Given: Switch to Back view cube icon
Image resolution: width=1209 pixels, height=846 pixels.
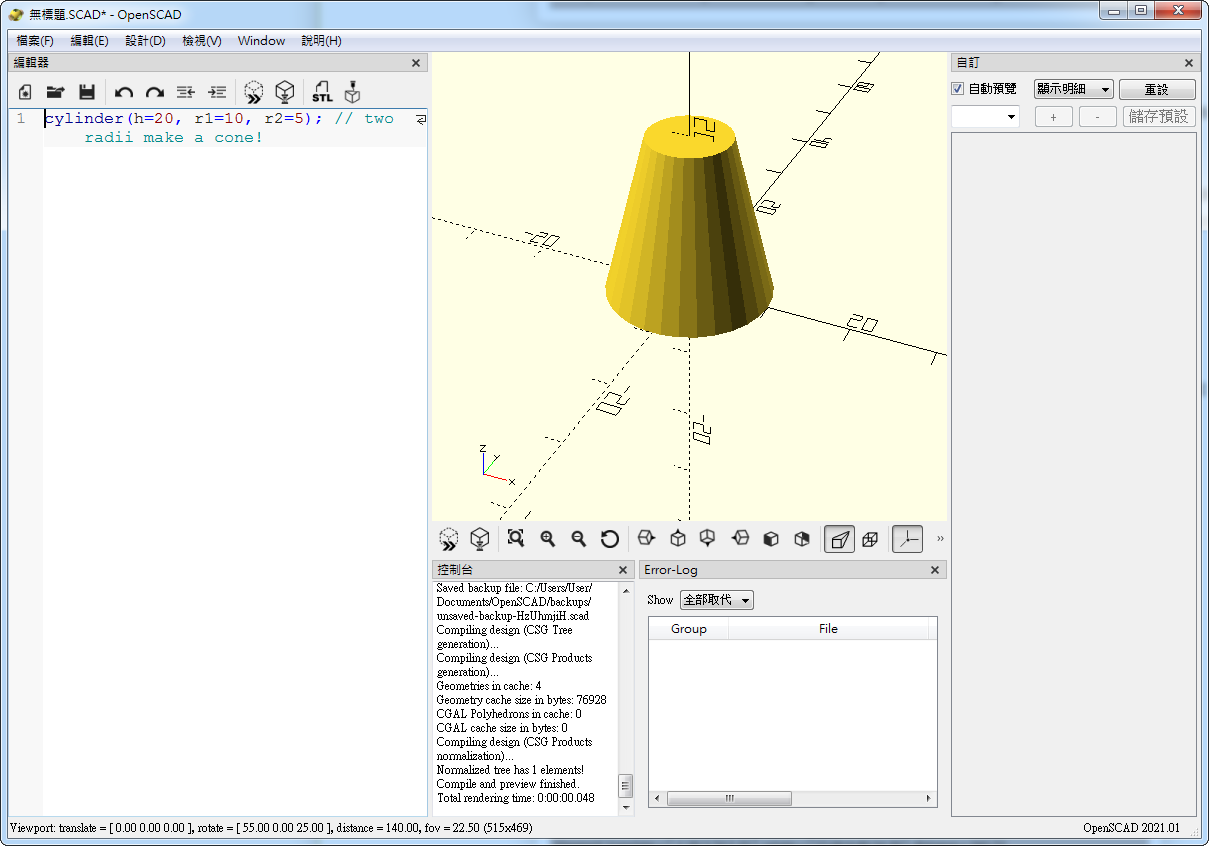Looking at the screenshot, I should pos(802,538).
